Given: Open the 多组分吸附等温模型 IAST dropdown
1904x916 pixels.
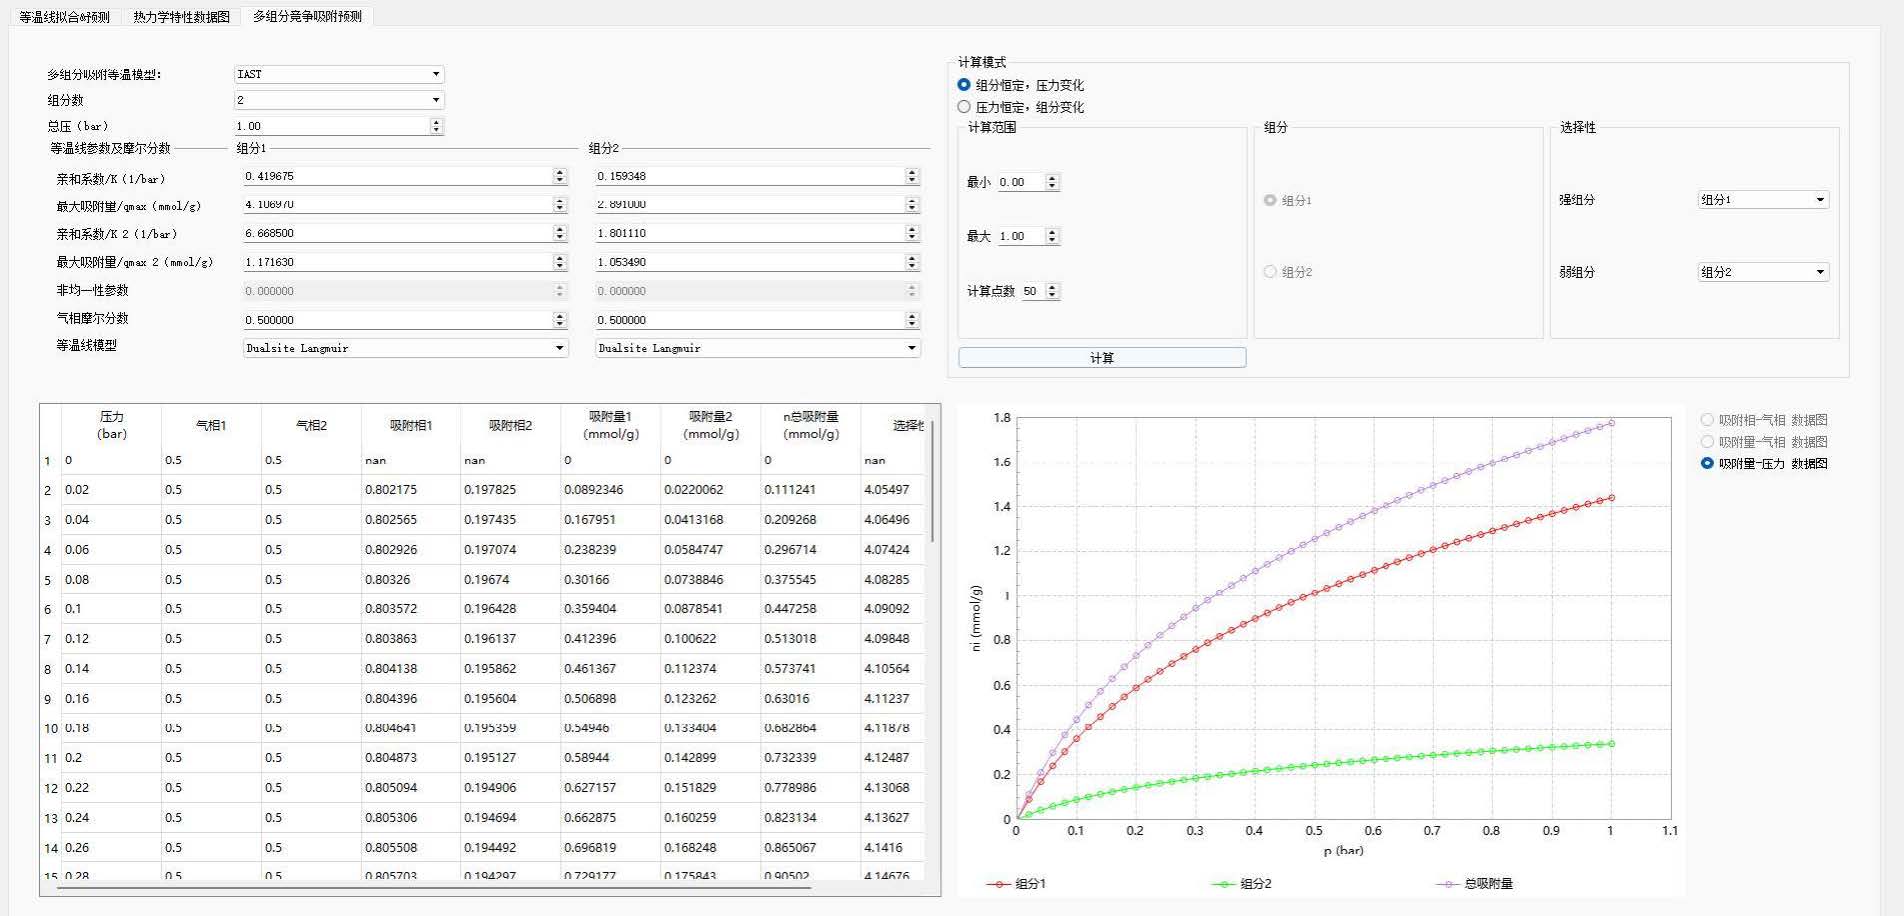Looking at the screenshot, I should [338, 74].
